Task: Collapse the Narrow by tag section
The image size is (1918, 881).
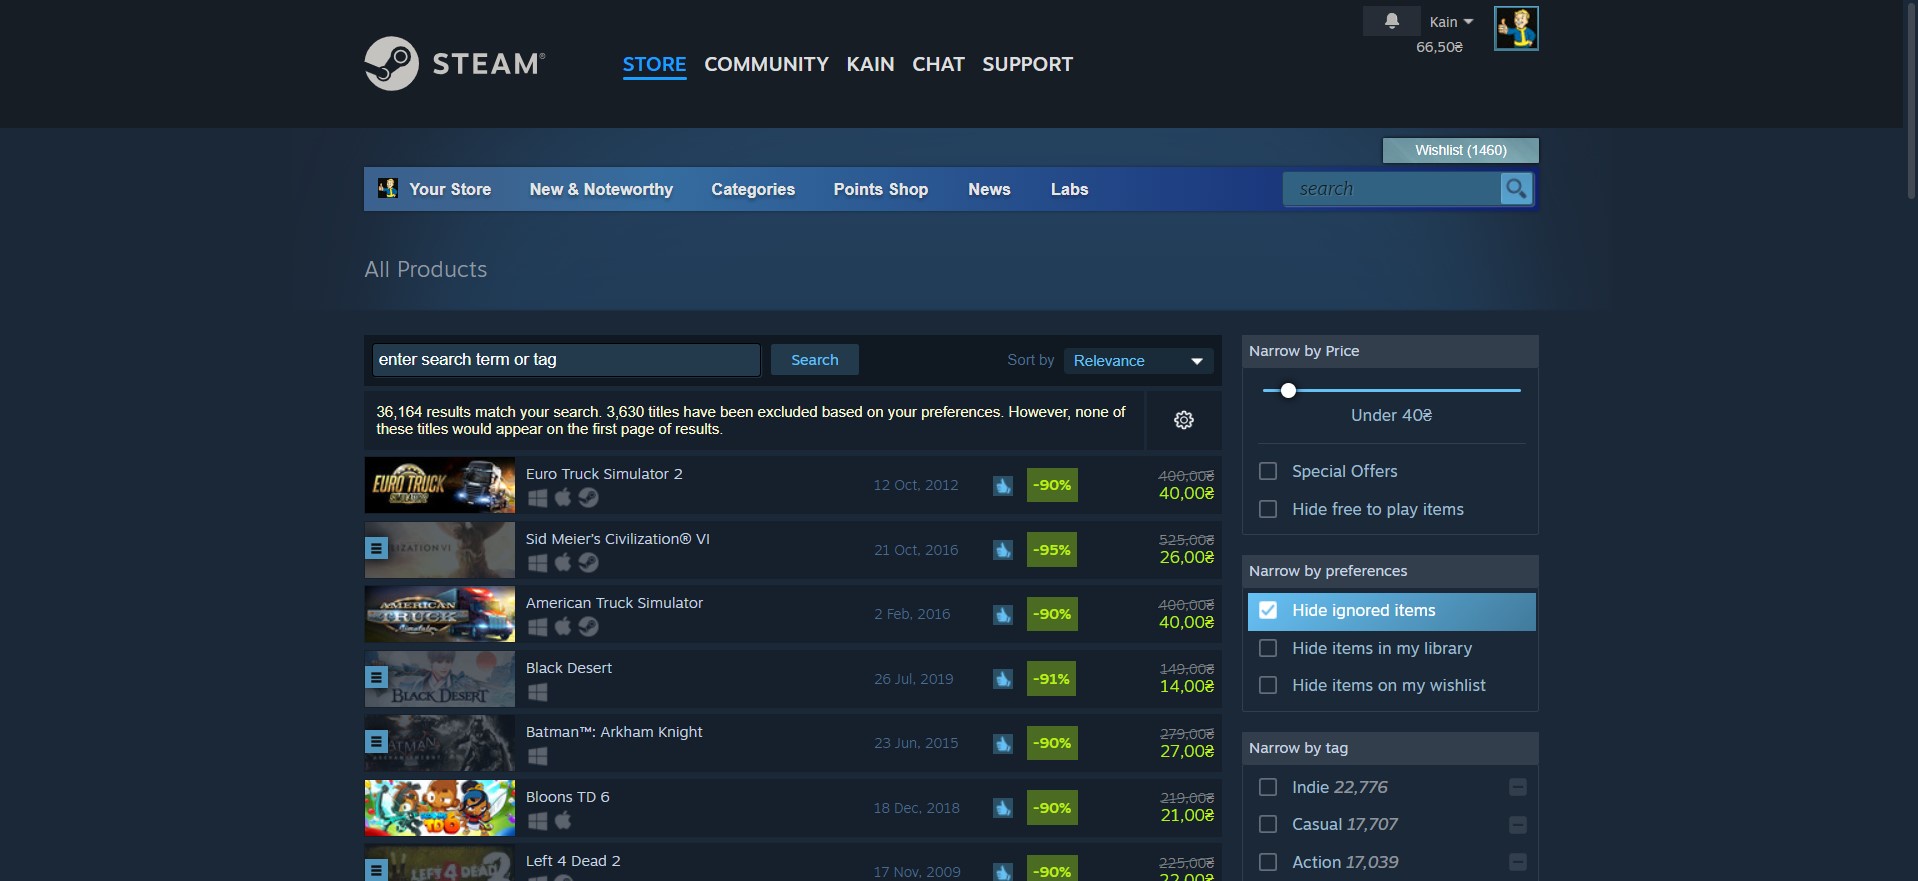Action: click(1390, 748)
